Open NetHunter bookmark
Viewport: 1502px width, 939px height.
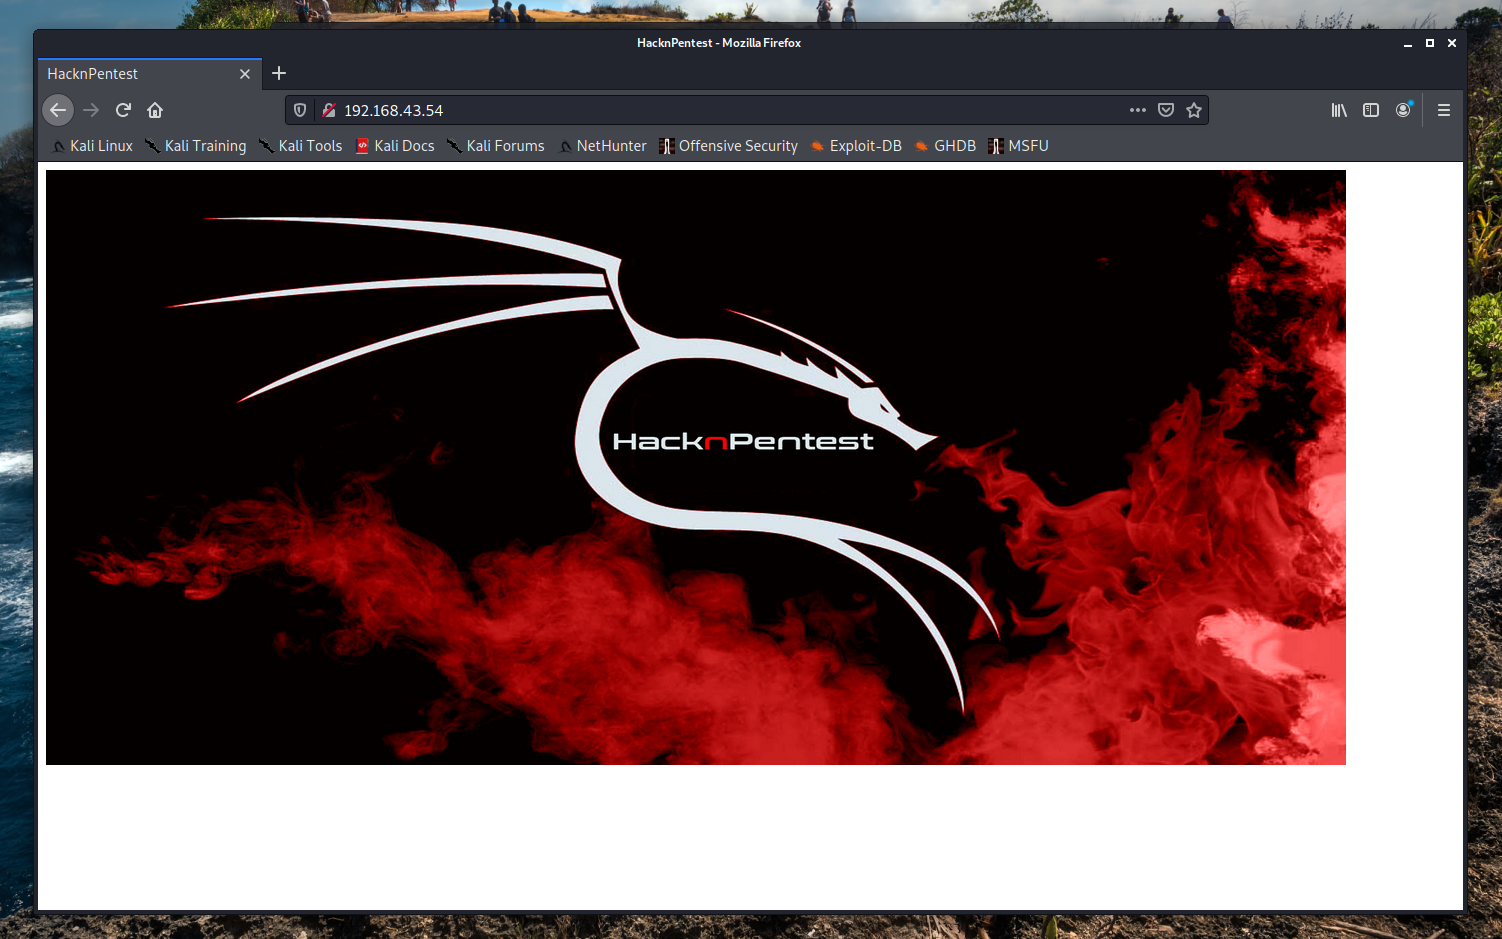coord(603,146)
